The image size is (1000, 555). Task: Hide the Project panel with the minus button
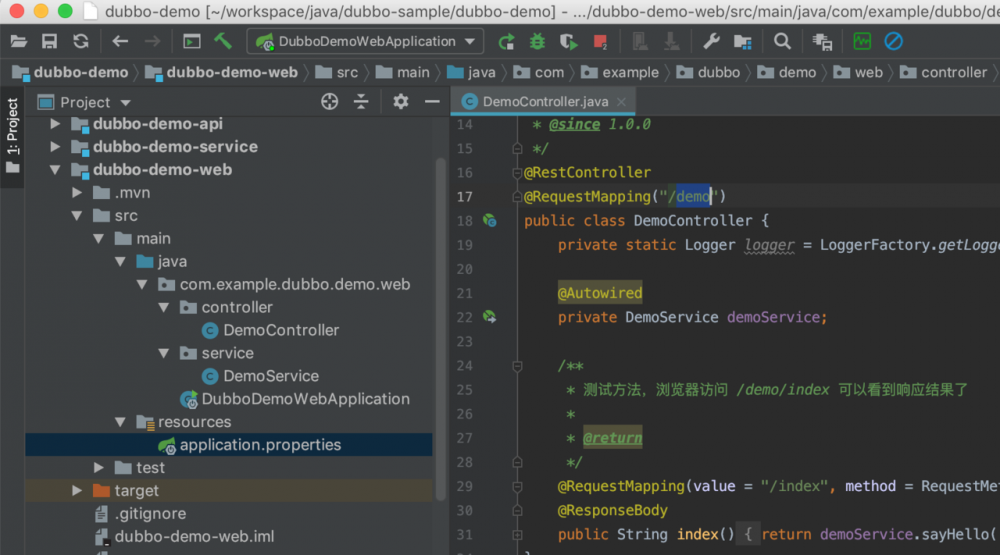click(x=432, y=102)
